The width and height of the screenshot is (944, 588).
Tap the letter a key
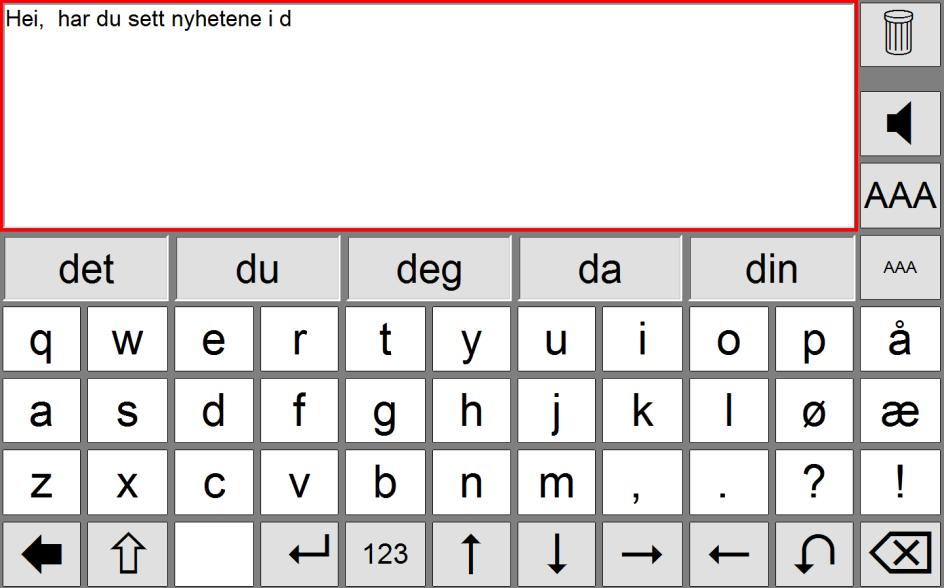[x=42, y=410]
